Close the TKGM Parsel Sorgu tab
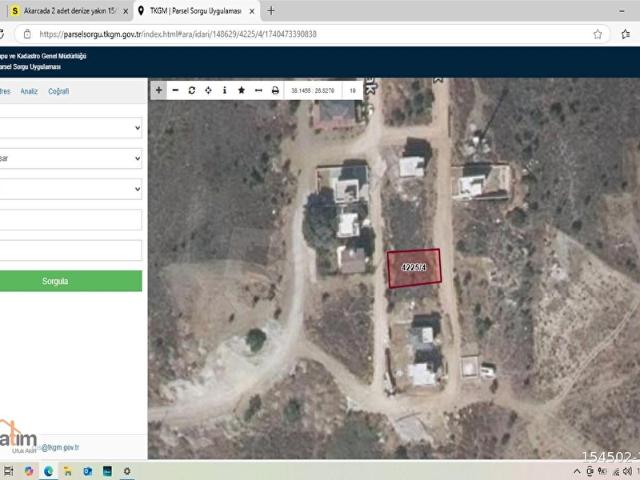This screenshot has width=640, height=480. pos(252,11)
